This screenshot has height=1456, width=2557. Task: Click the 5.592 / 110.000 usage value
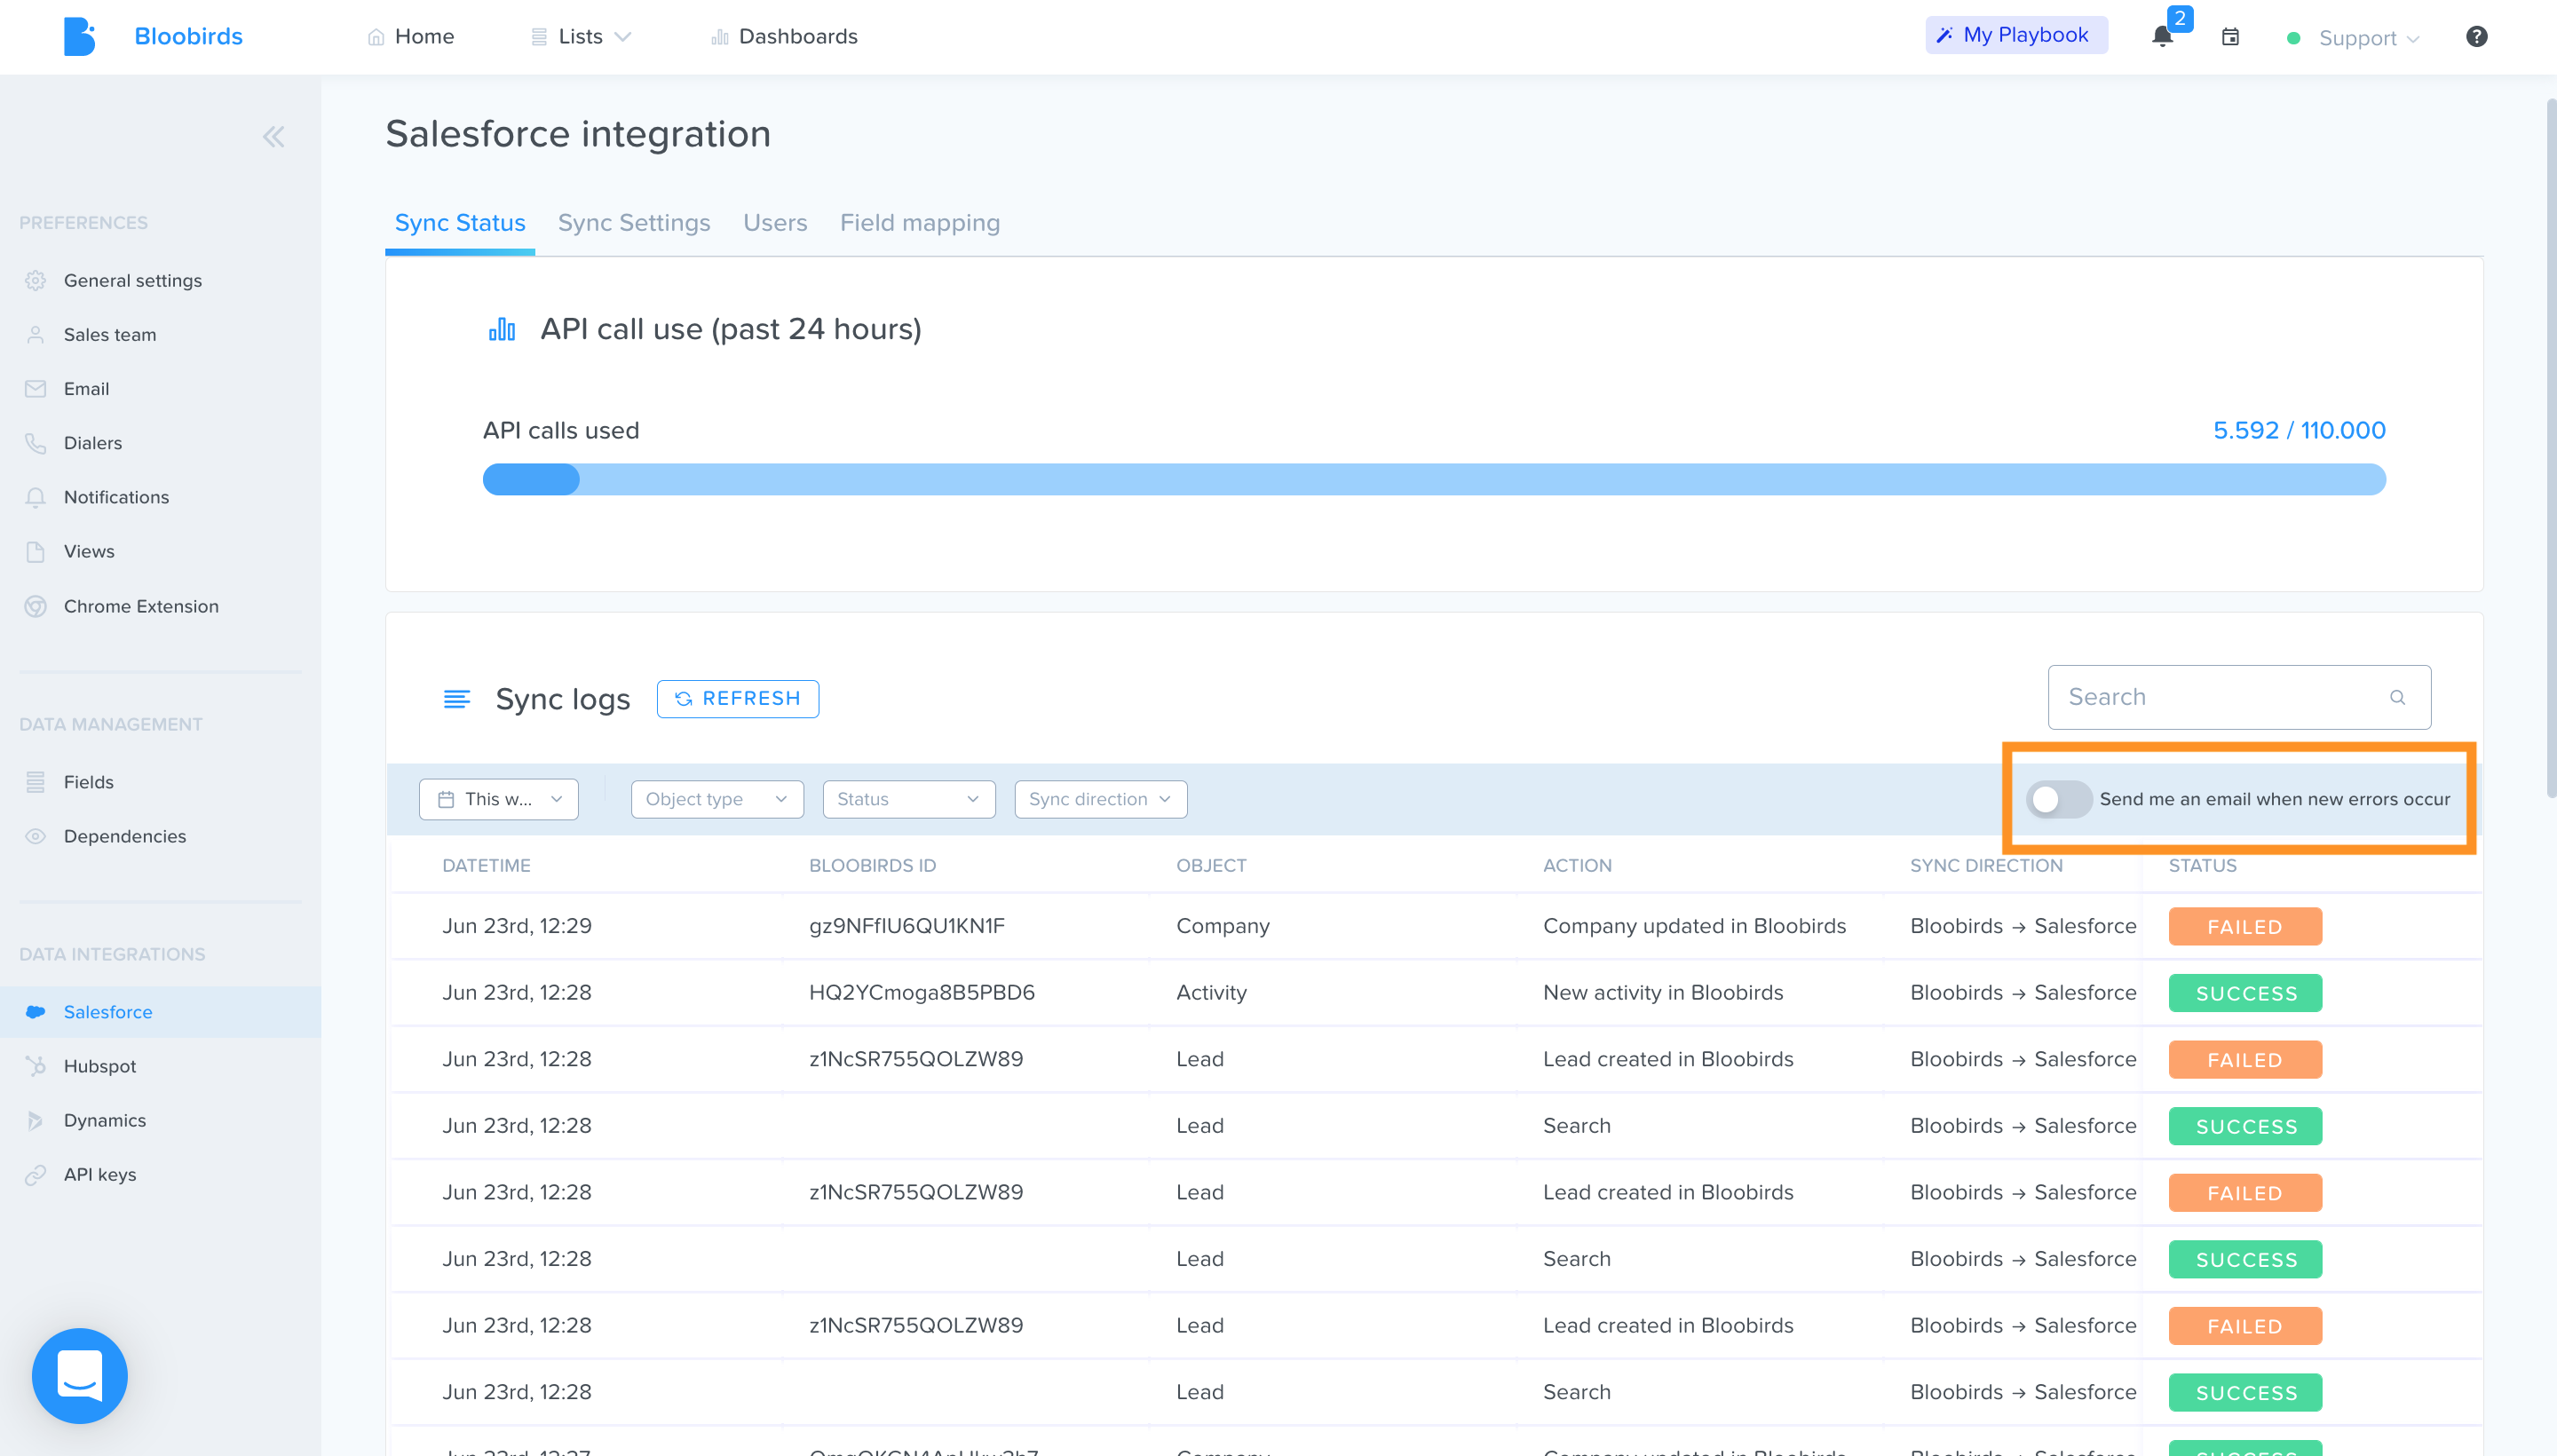(x=2299, y=430)
